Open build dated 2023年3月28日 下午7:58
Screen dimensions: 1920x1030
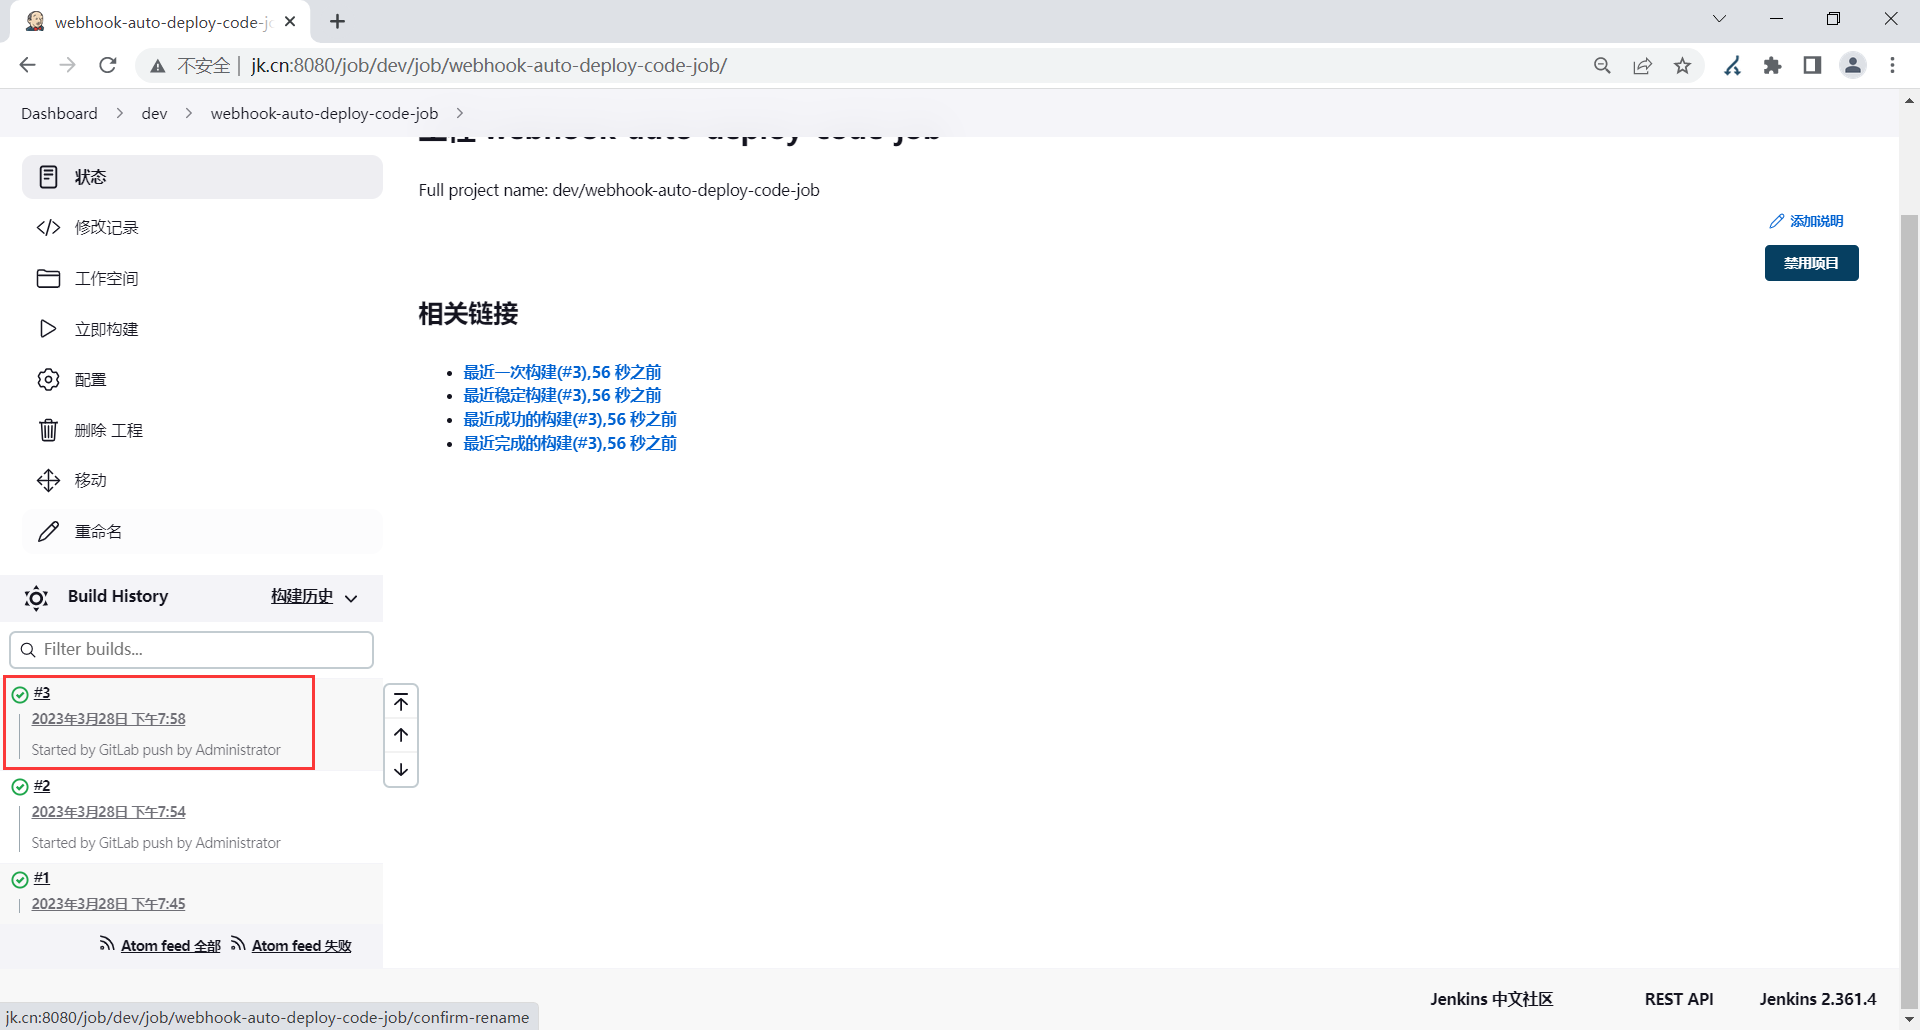109,719
